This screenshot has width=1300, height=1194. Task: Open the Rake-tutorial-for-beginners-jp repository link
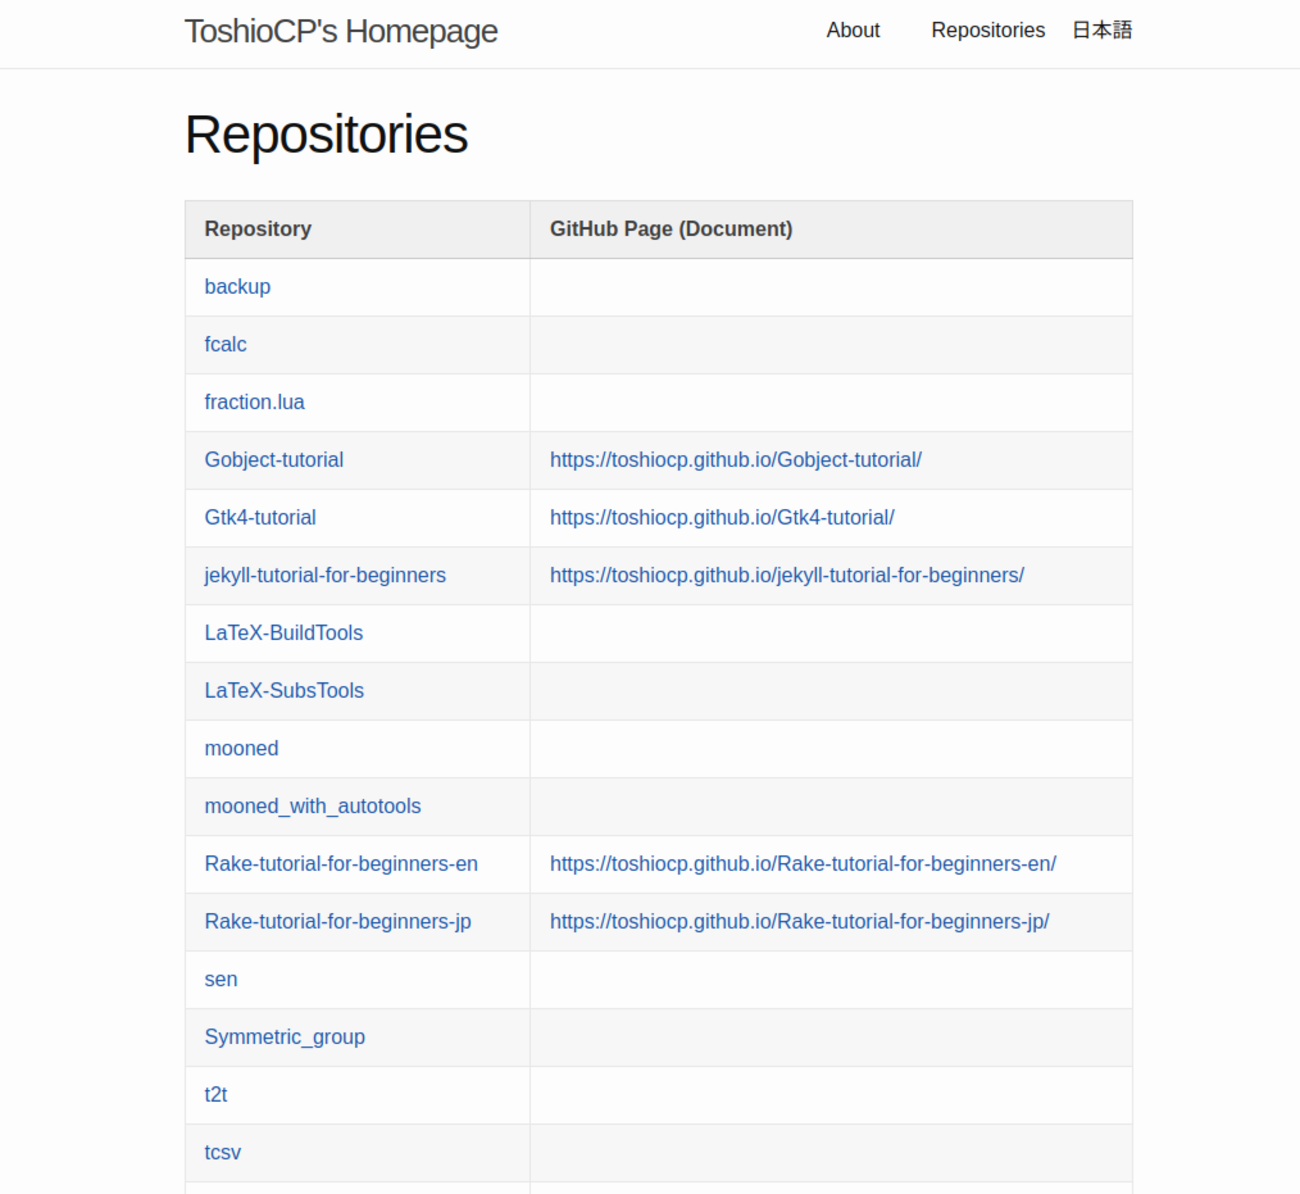(x=338, y=922)
